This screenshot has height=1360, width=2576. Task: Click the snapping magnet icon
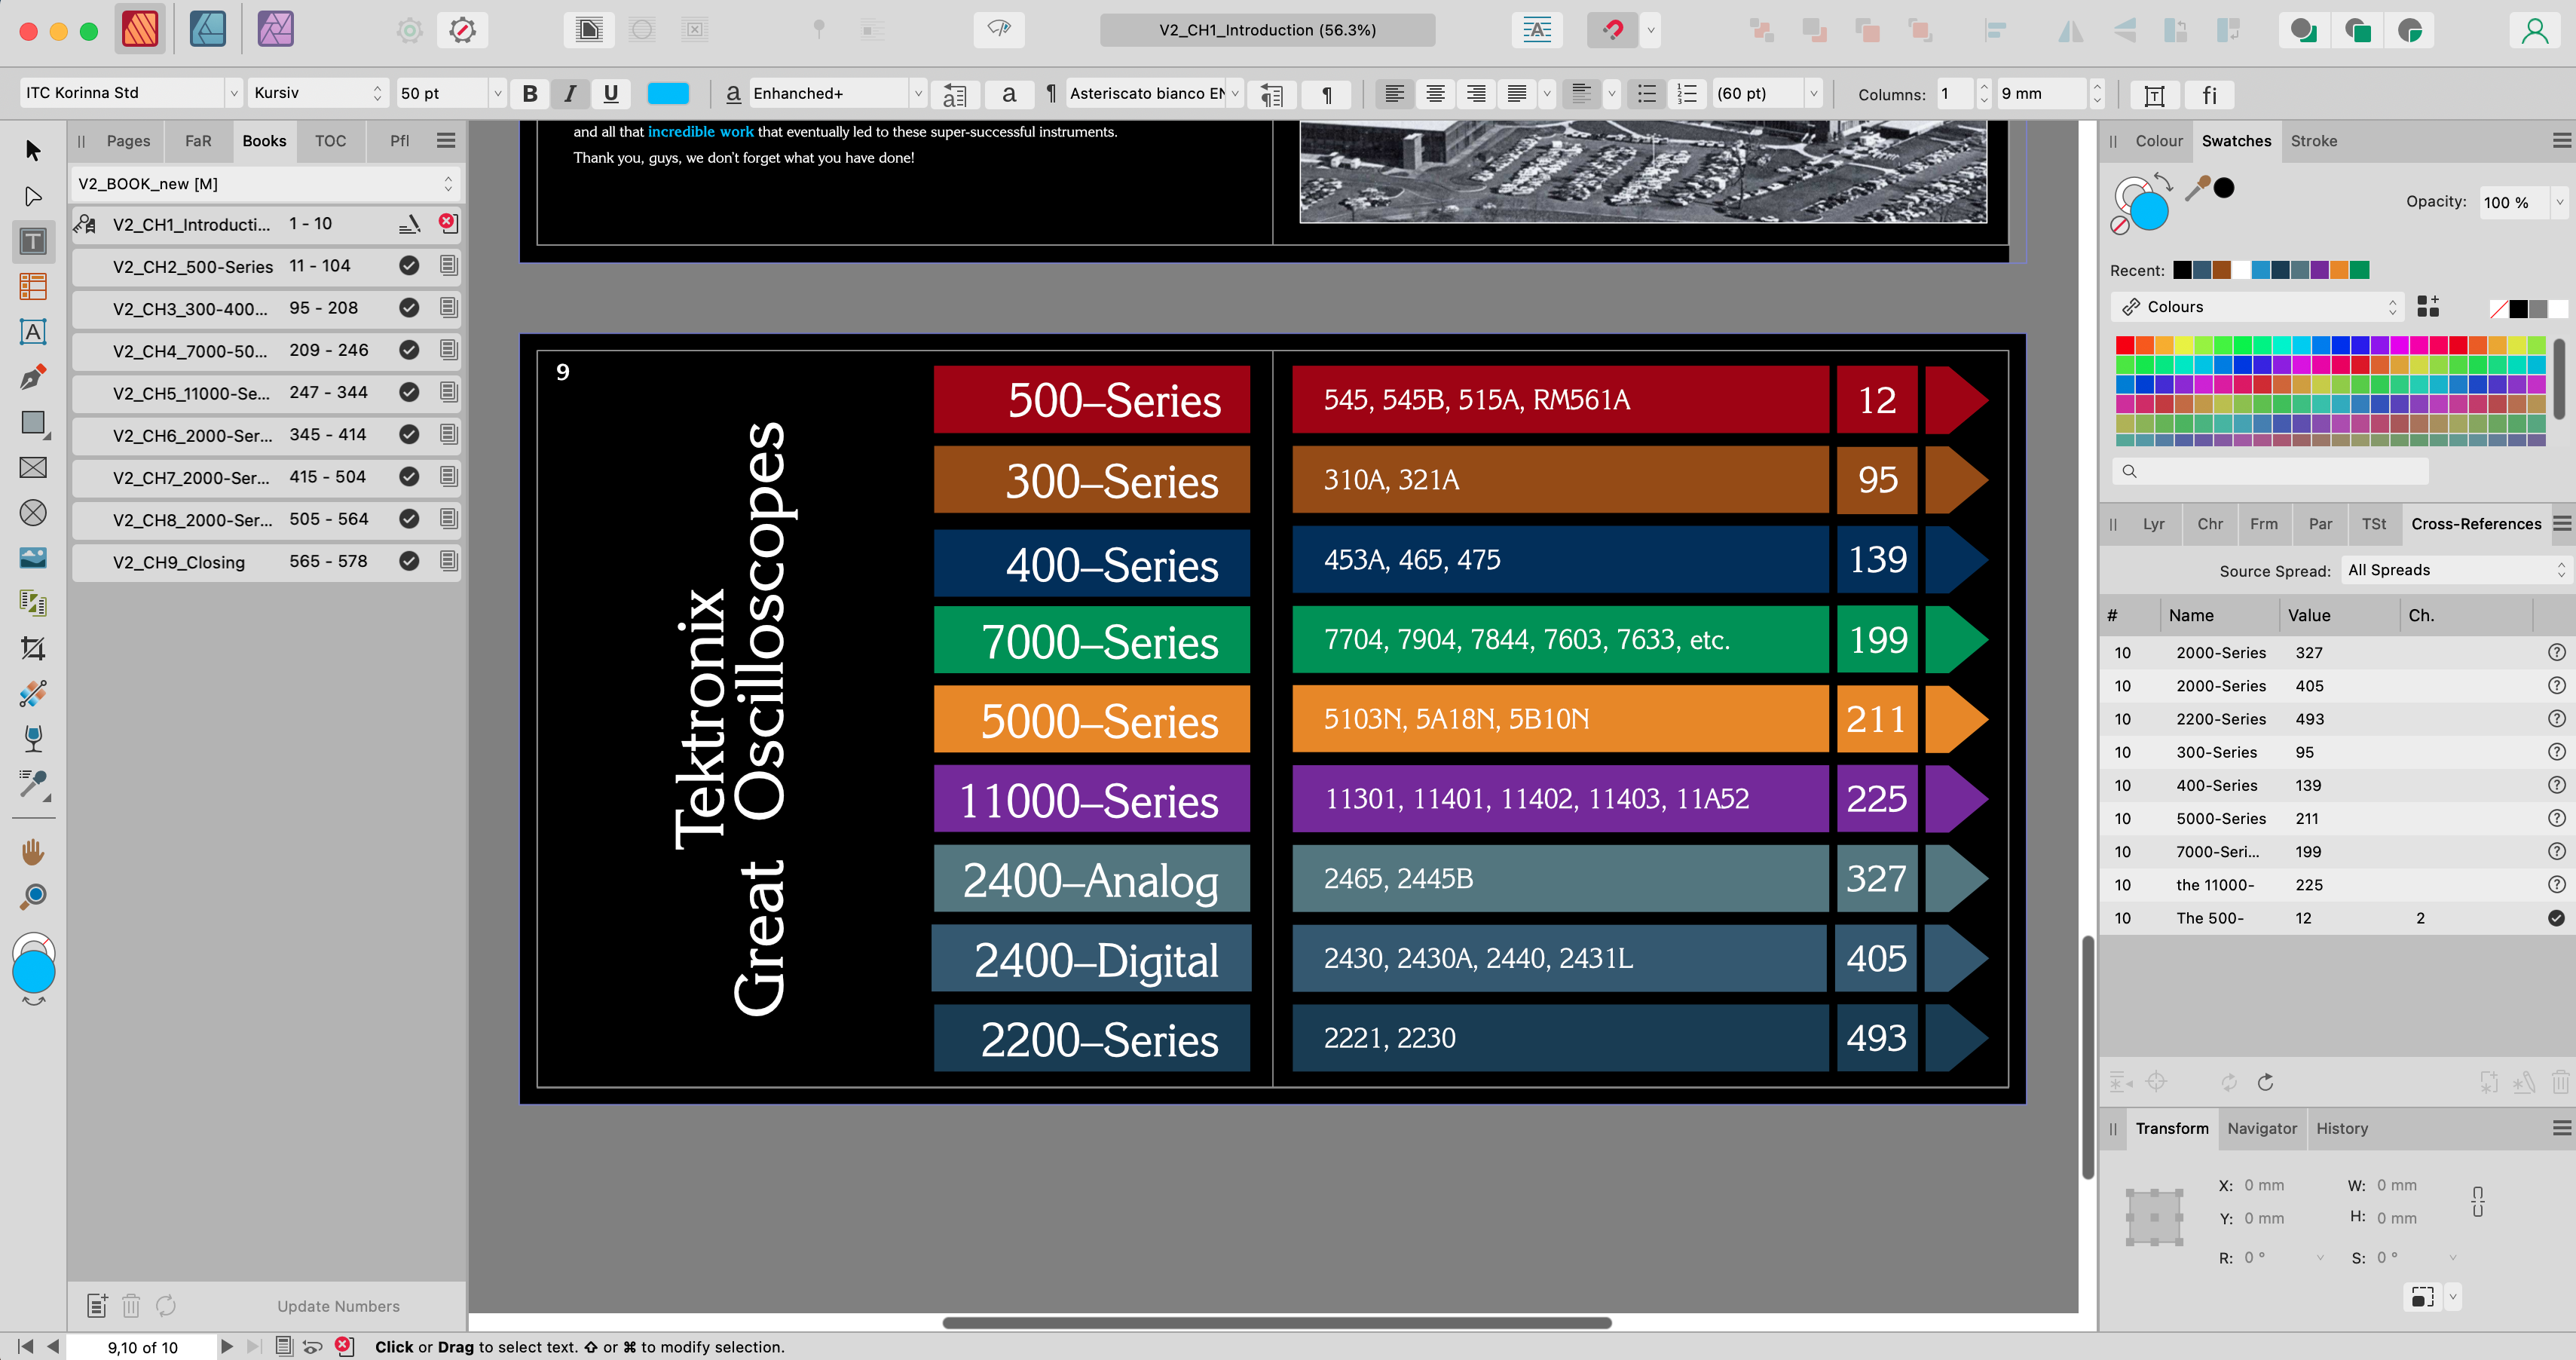[x=1612, y=30]
